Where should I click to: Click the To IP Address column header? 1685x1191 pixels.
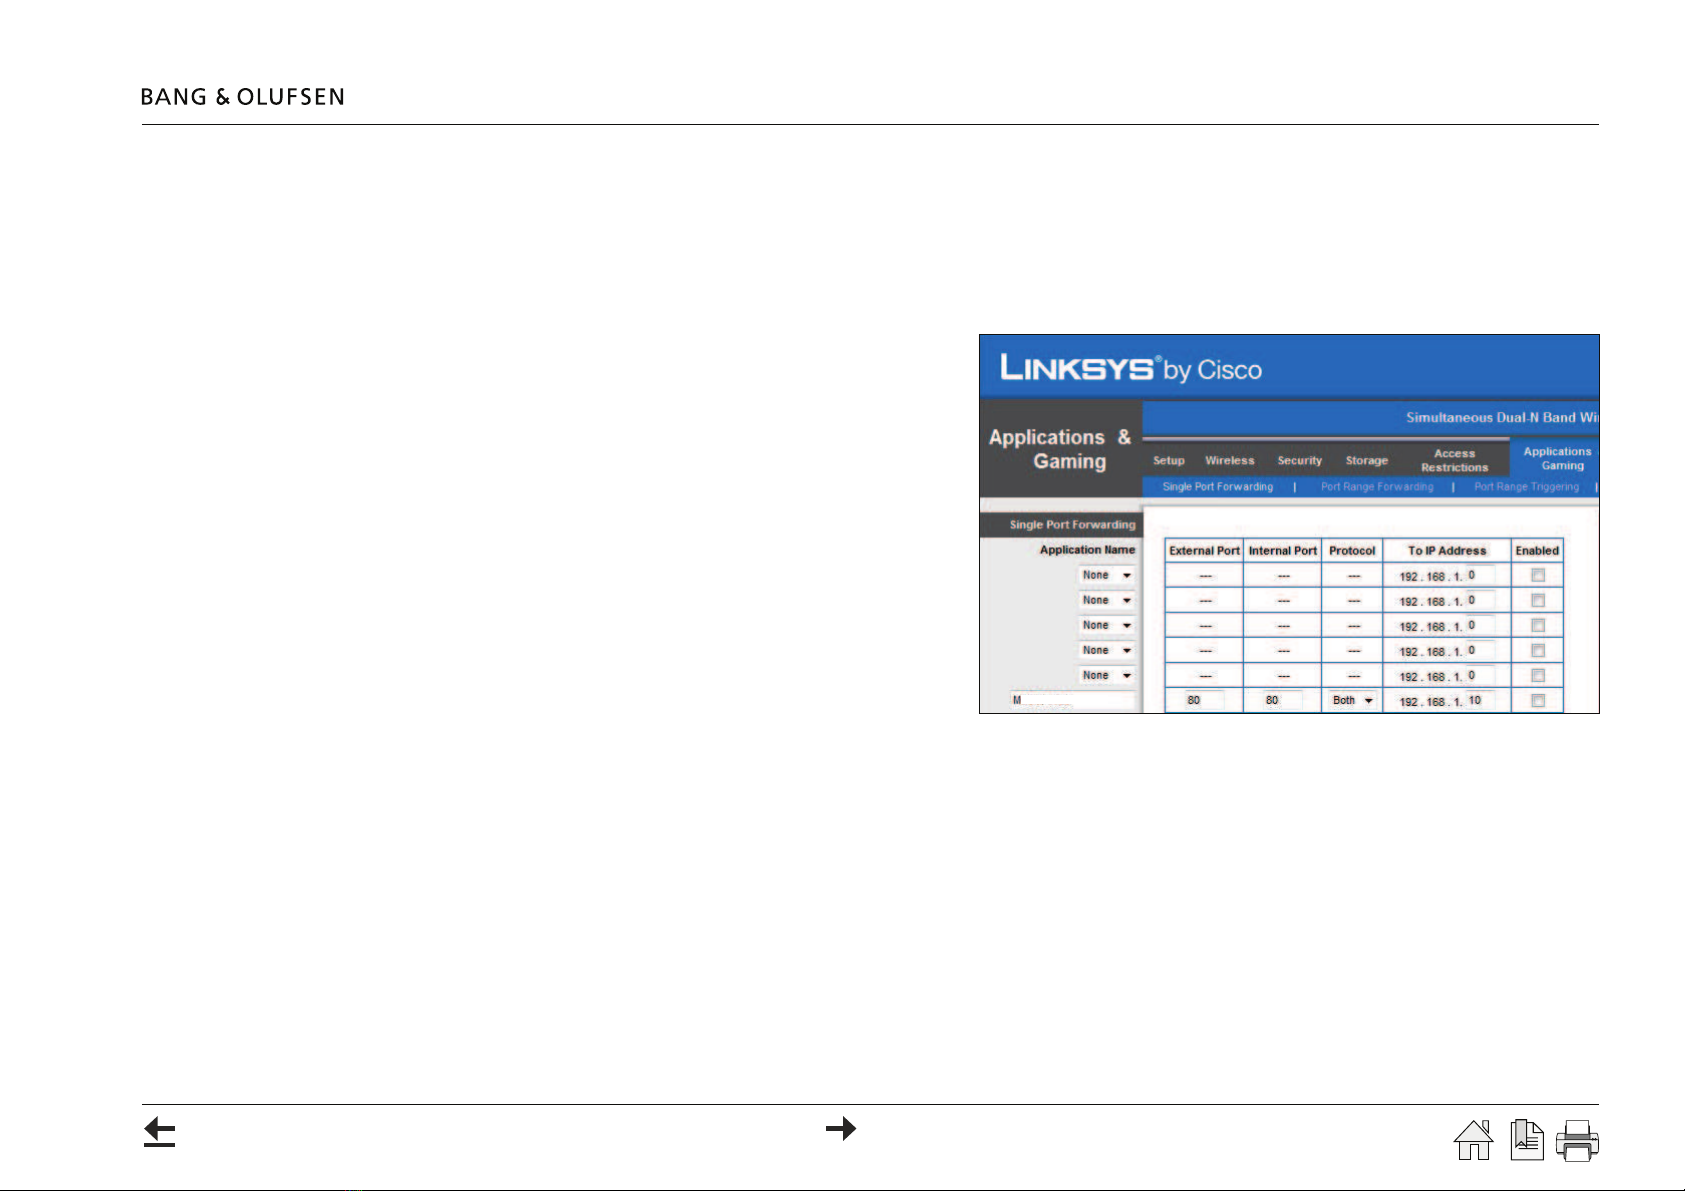coord(1447,551)
